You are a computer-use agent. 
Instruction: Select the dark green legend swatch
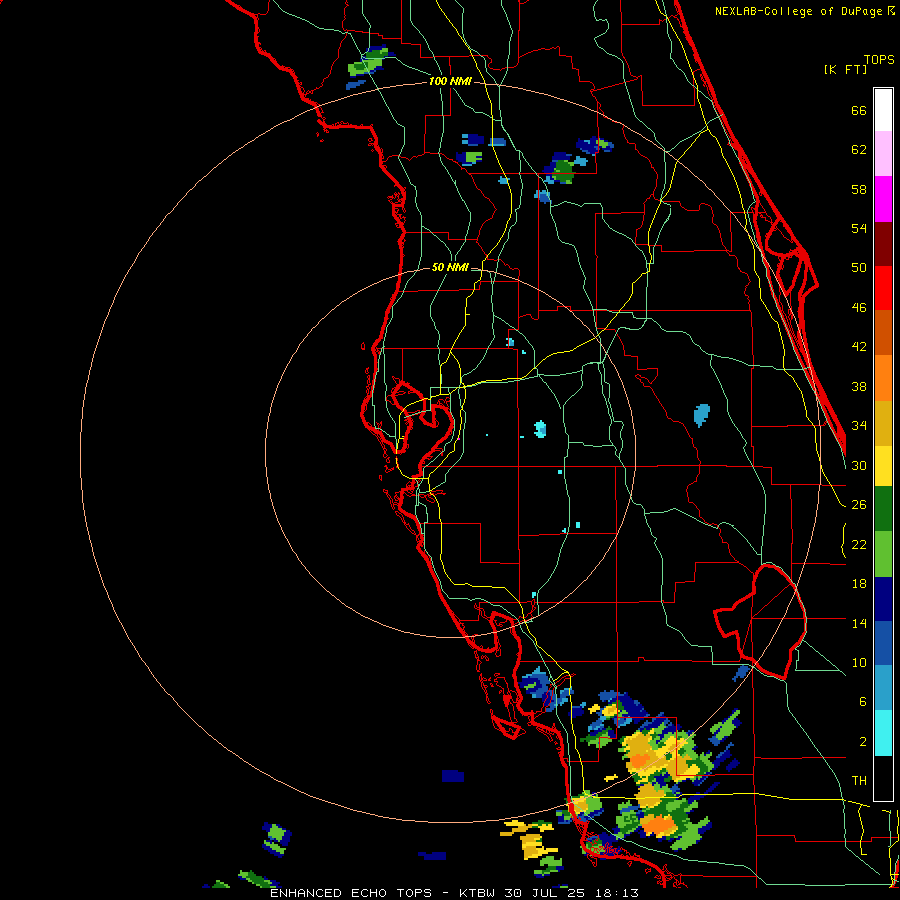click(x=883, y=509)
